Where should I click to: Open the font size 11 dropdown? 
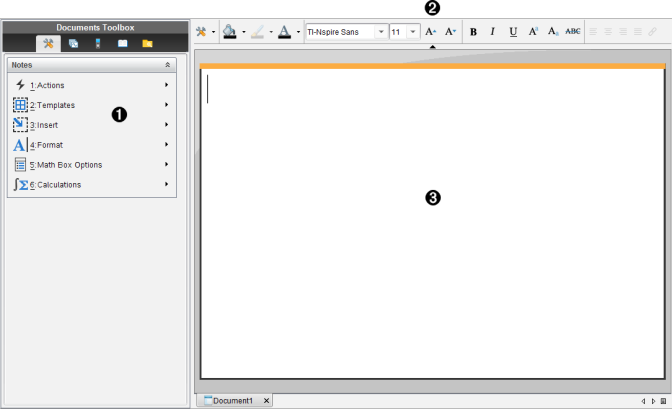pos(413,32)
